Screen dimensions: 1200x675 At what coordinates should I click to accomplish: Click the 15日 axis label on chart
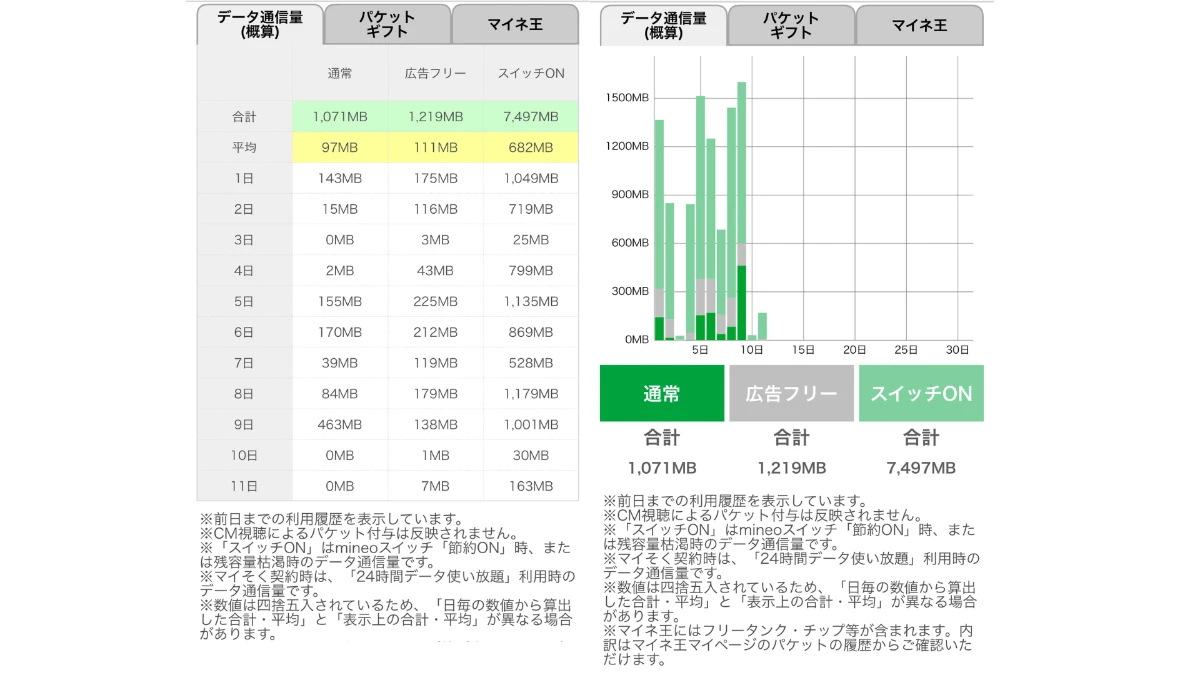point(803,350)
